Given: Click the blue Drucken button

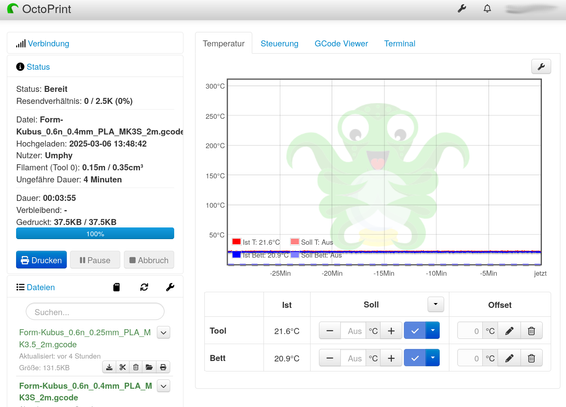Looking at the screenshot, I should [41, 260].
